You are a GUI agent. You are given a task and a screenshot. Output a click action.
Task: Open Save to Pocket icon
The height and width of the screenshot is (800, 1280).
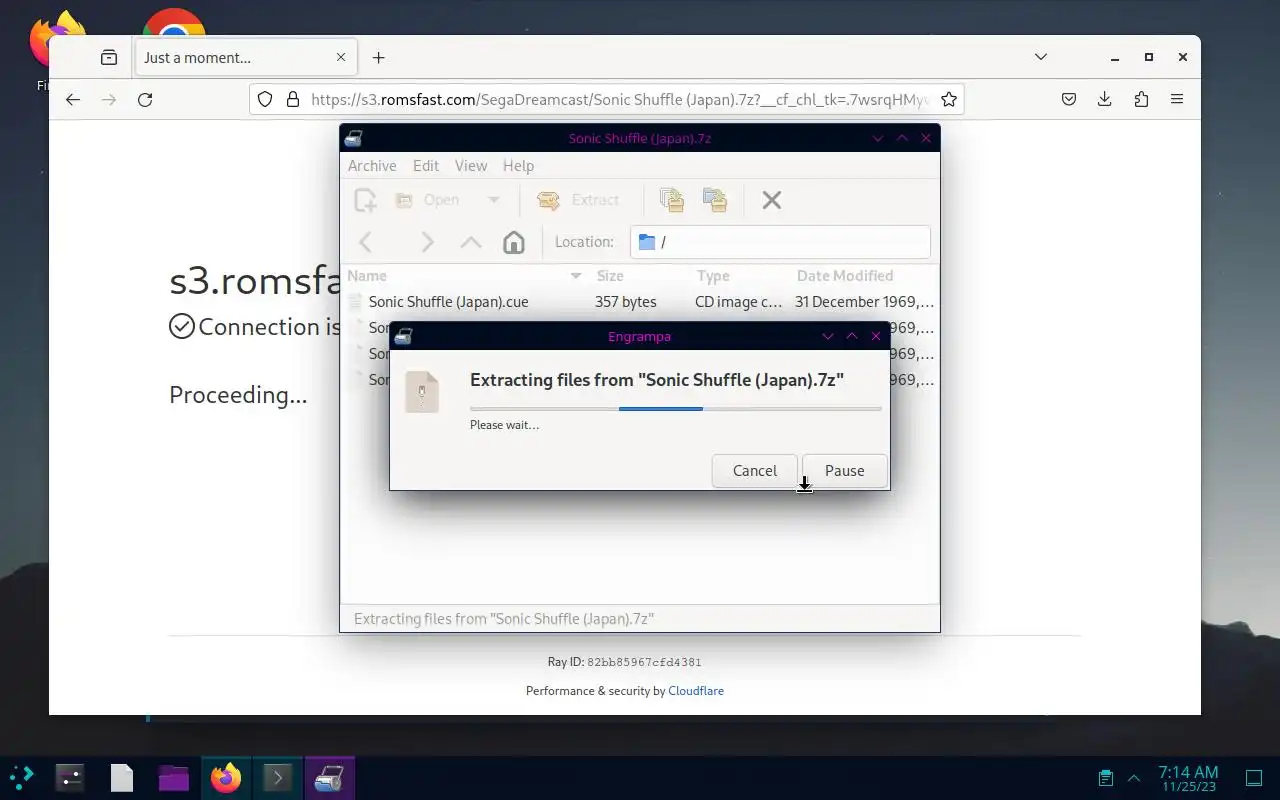point(1068,99)
